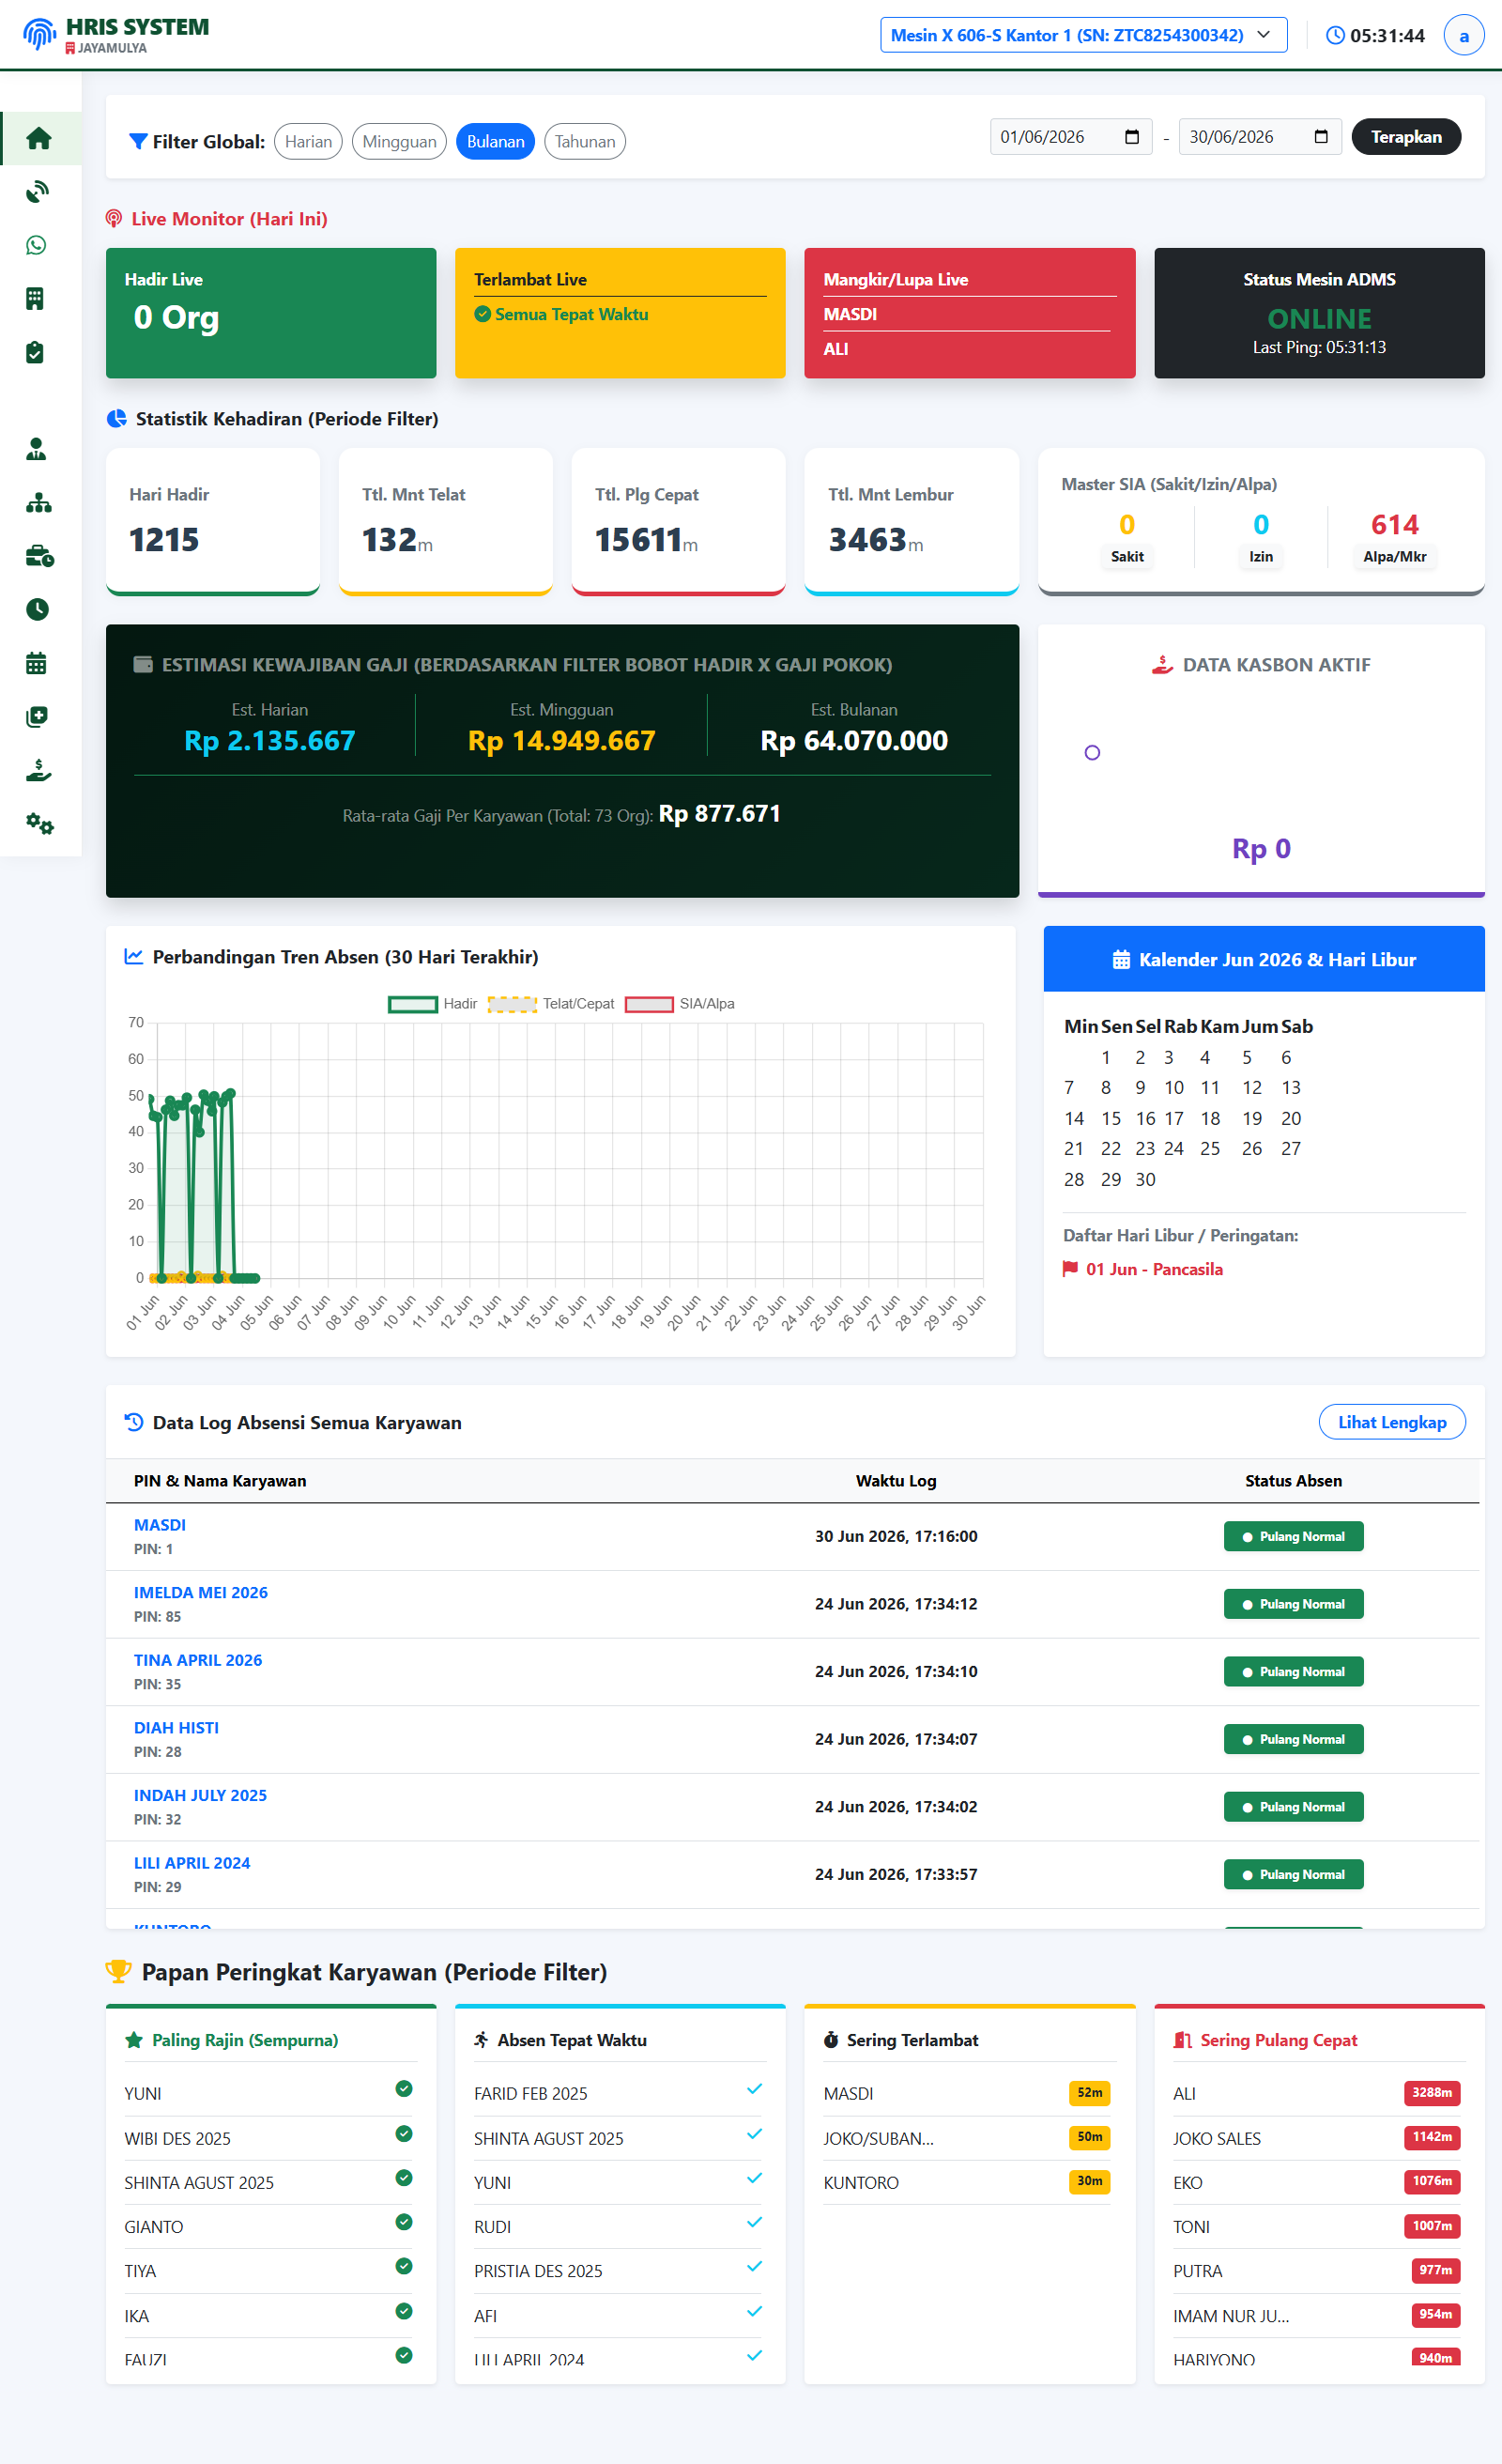
Task: Toggle the SIA/Alpa series in chart legend
Action: point(680,1004)
